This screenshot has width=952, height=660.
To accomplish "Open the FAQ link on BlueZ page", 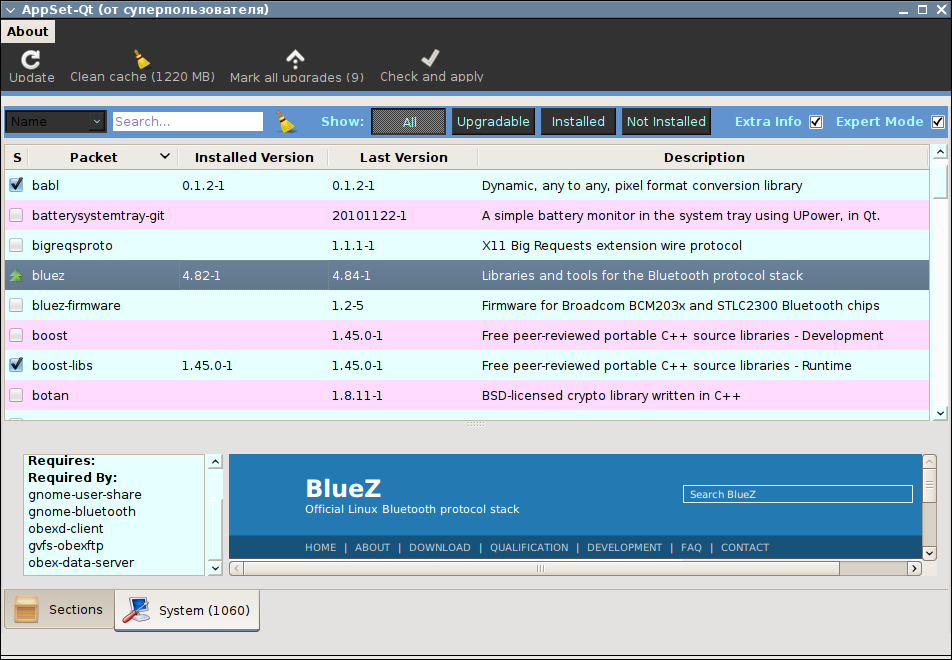I will pos(691,547).
